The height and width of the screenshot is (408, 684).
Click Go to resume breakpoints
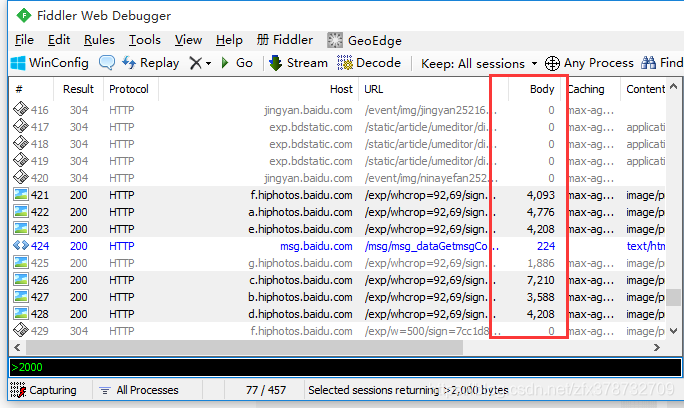(x=237, y=63)
